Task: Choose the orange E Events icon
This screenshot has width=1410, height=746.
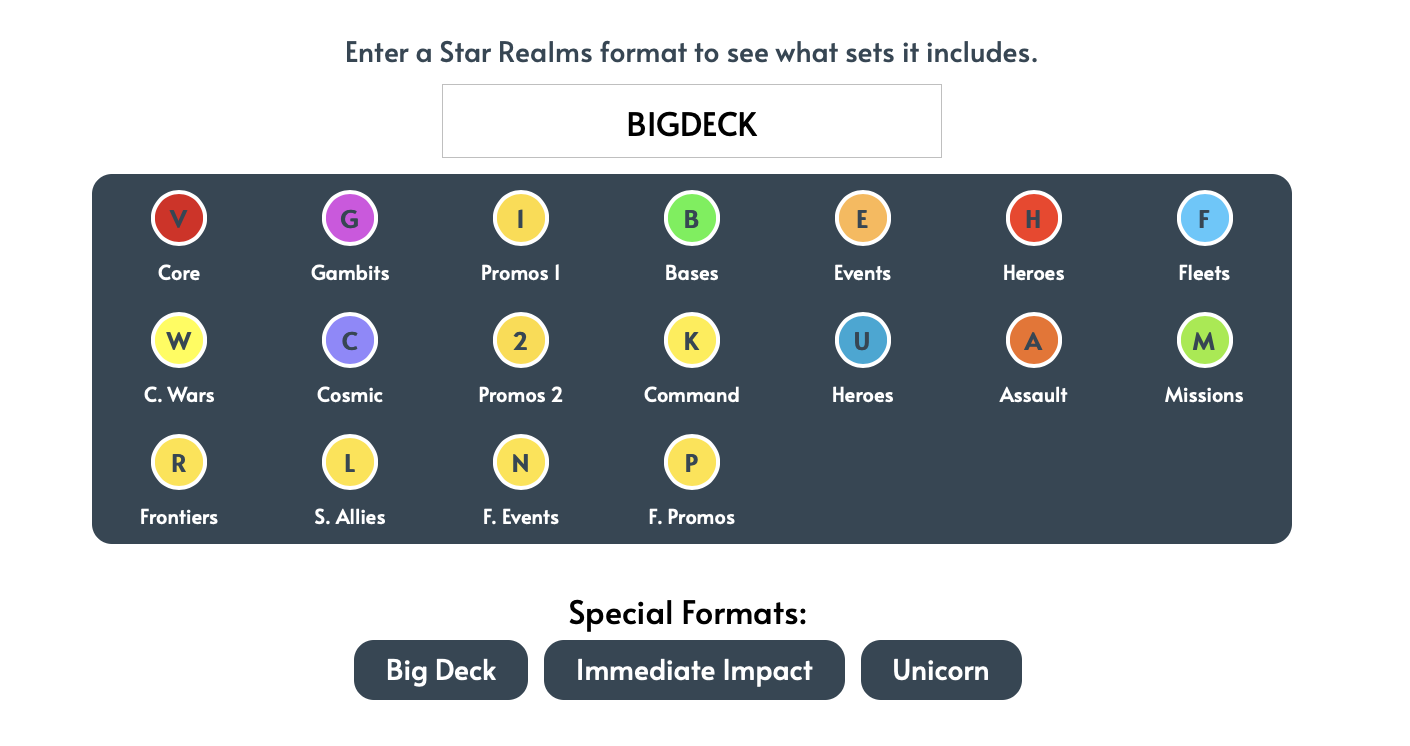Action: 862,218
